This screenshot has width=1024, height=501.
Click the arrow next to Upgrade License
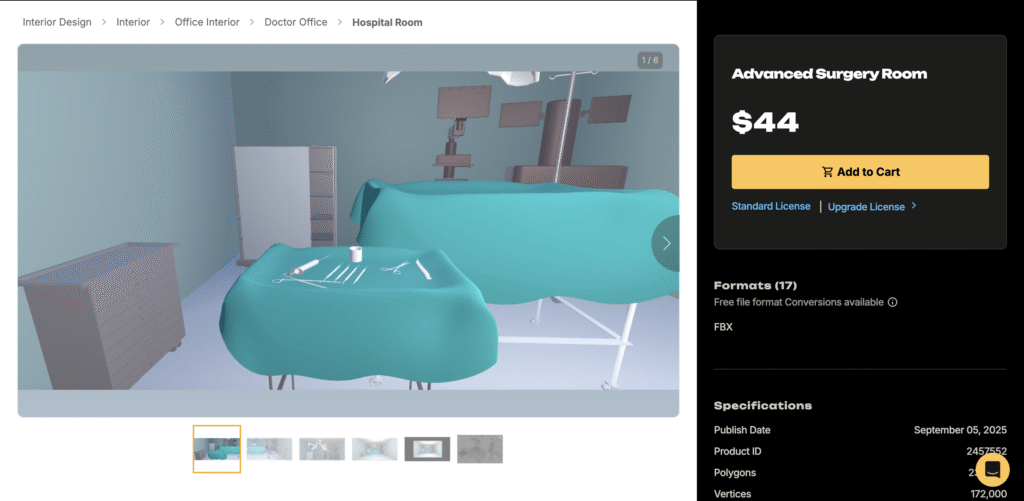(x=913, y=206)
